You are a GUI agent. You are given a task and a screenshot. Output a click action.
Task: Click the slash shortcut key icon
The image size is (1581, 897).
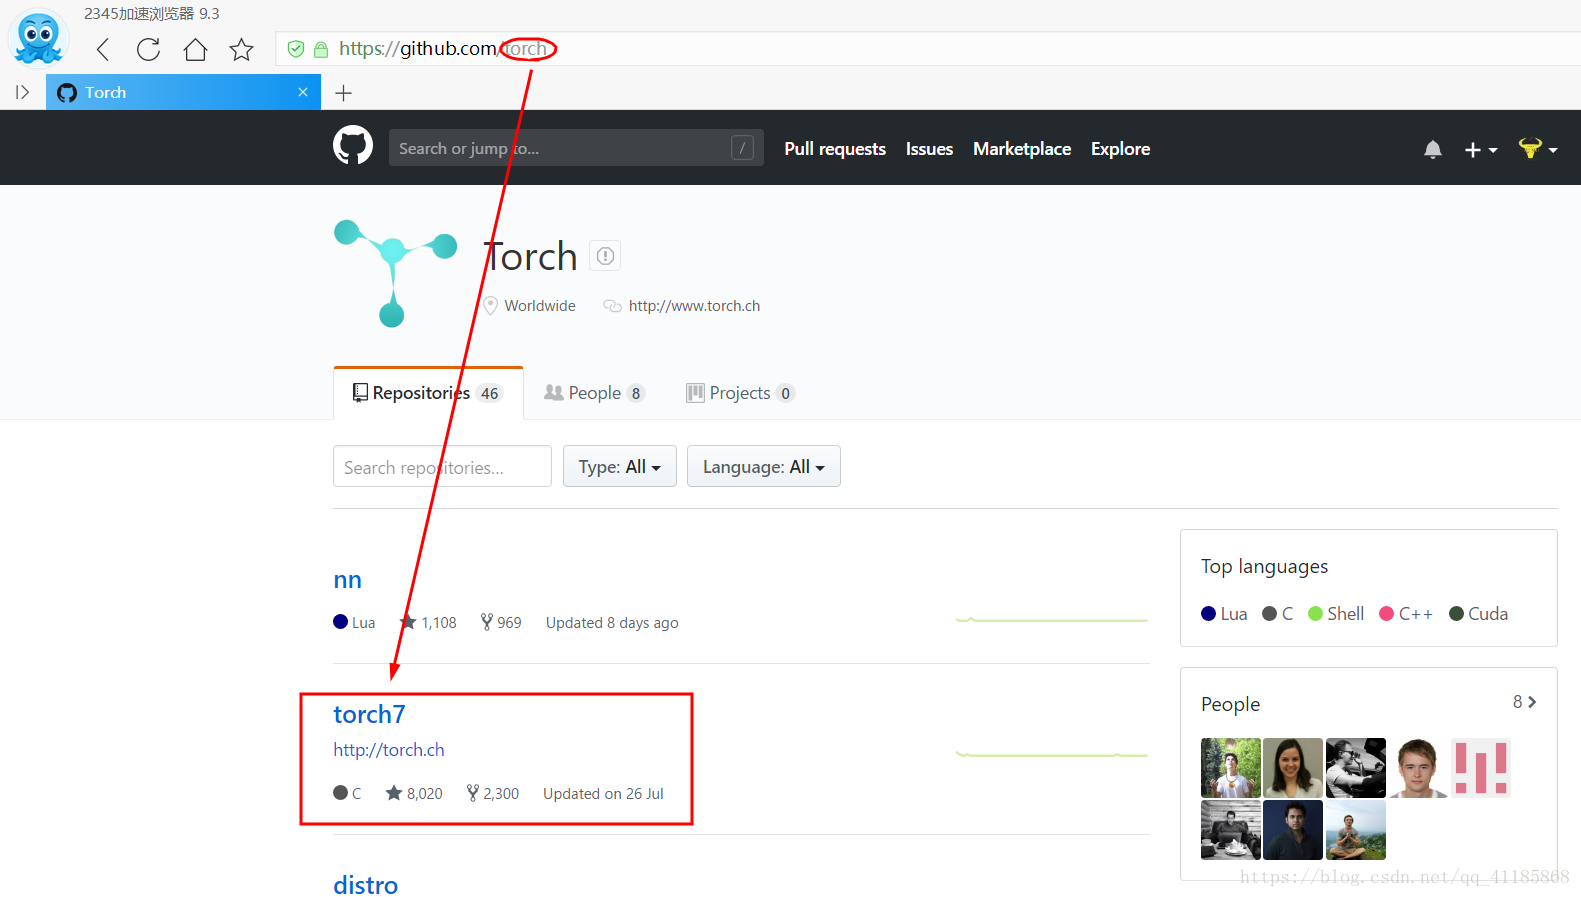(742, 148)
